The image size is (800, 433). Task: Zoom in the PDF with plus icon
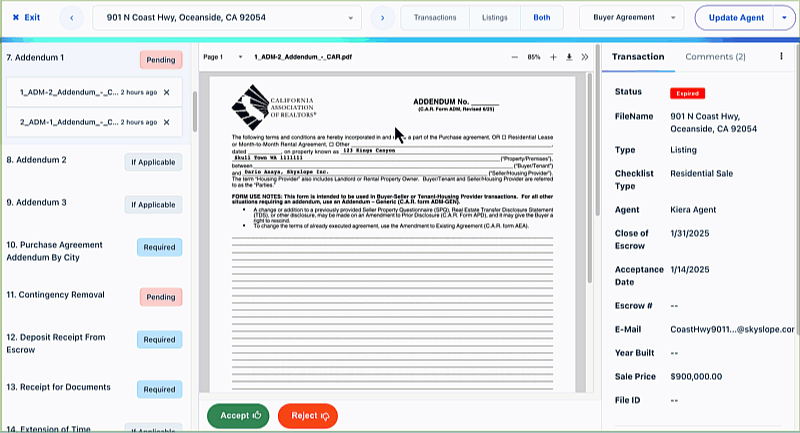coord(553,57)
